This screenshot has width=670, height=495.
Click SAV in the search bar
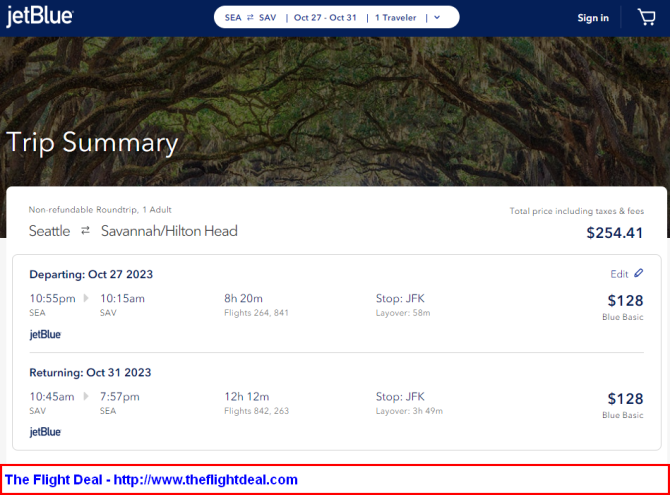[267, 18]
